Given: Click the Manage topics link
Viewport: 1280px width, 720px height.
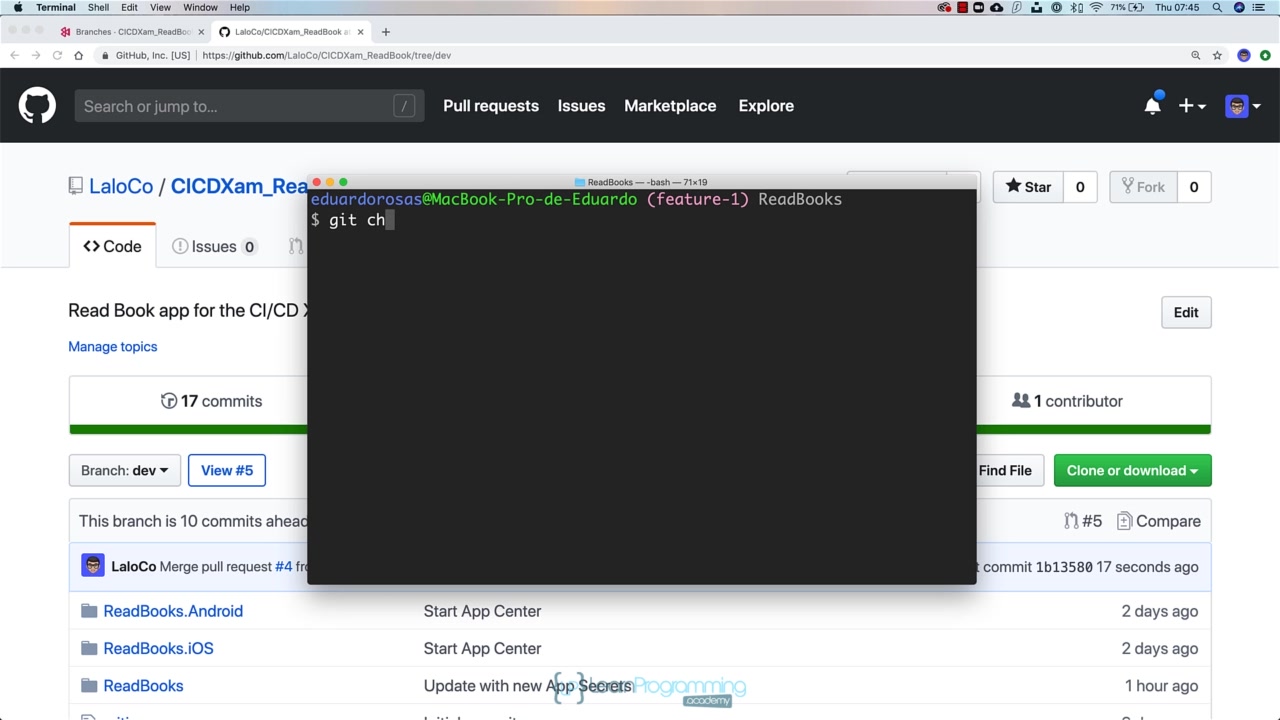Looking at the screenshot, I should [x=112, y=346].
